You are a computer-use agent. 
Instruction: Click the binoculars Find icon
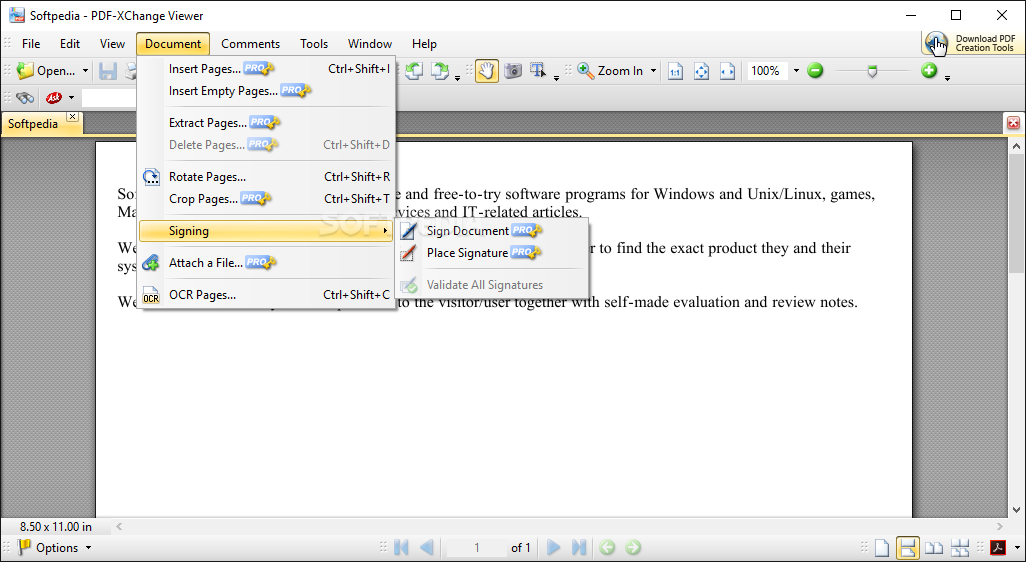click(25, 98)
